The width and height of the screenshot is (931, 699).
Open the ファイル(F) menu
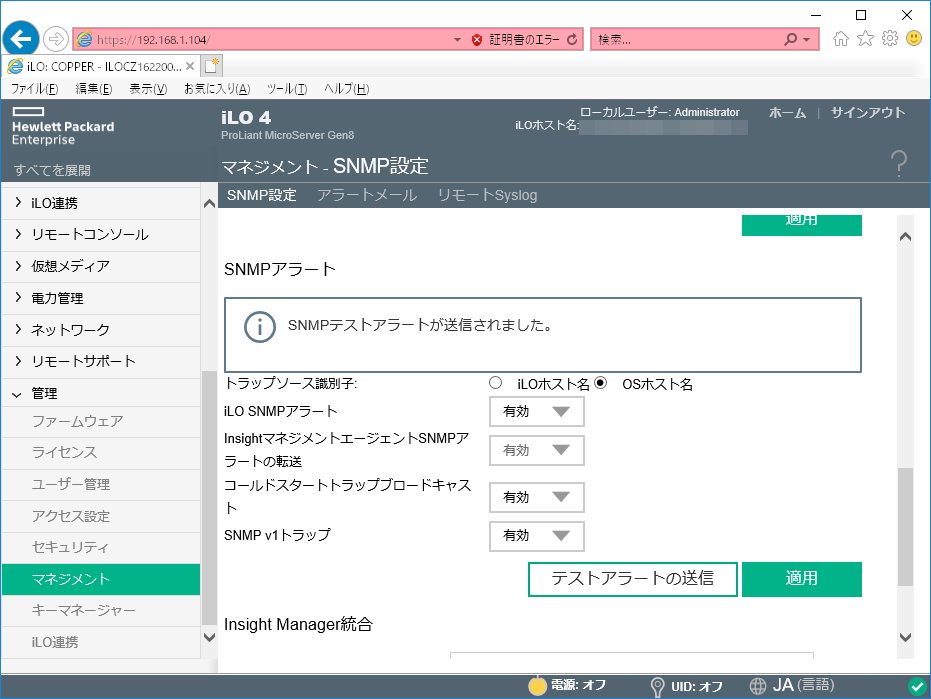point(34,89)
